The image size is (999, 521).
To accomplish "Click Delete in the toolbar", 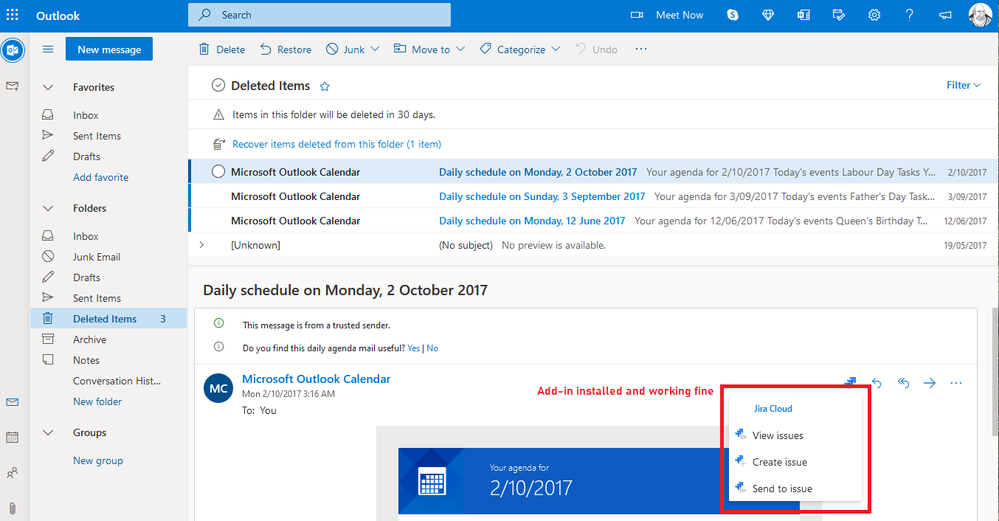I will click(222, 49).
